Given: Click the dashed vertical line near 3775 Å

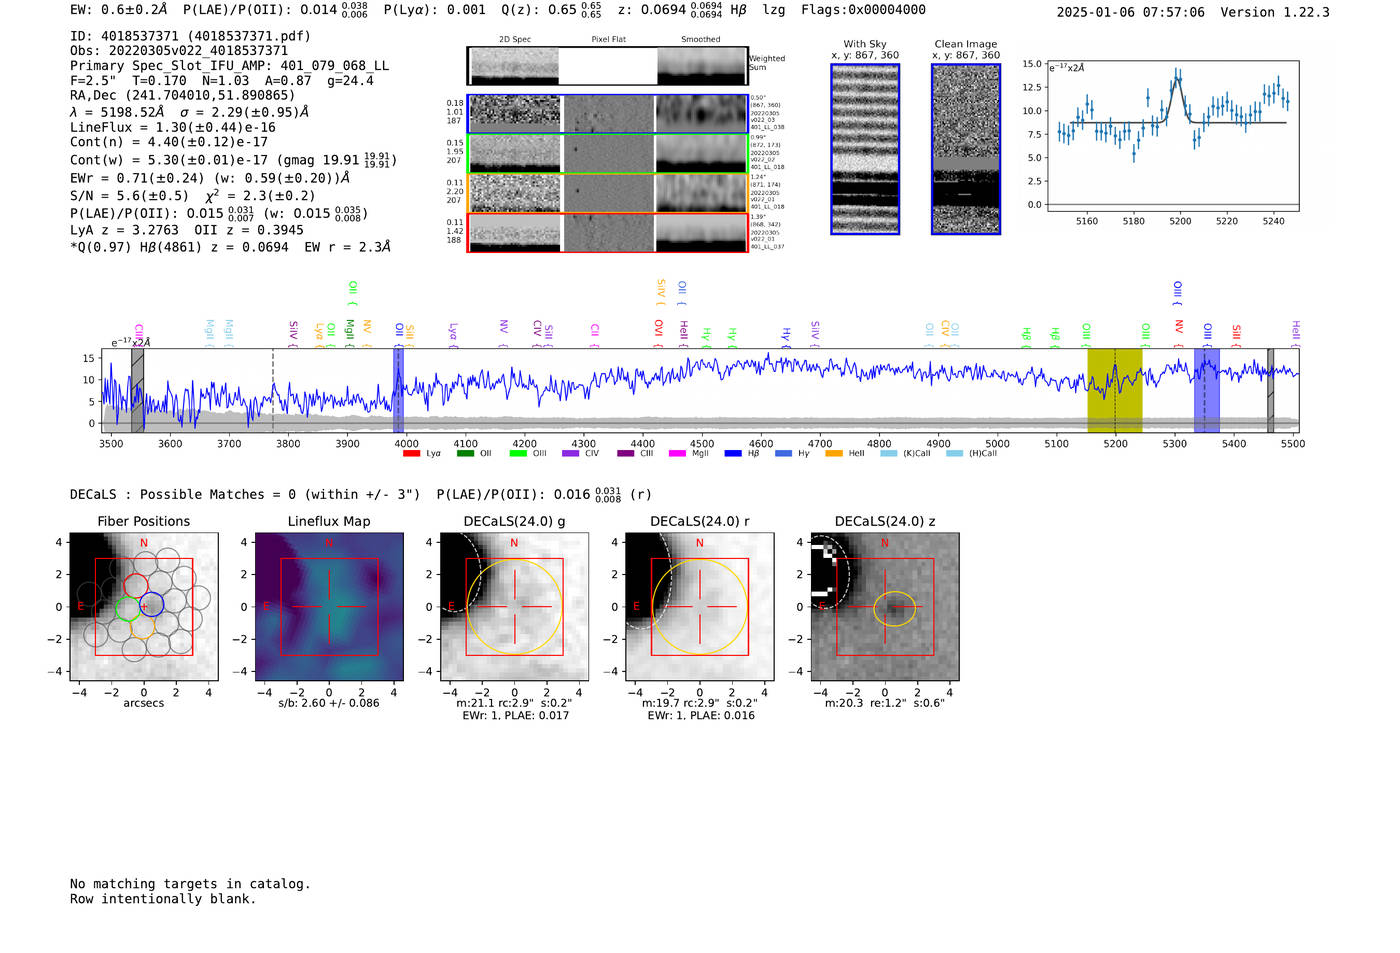Looking at the screenshot, I should pos(273,390).
